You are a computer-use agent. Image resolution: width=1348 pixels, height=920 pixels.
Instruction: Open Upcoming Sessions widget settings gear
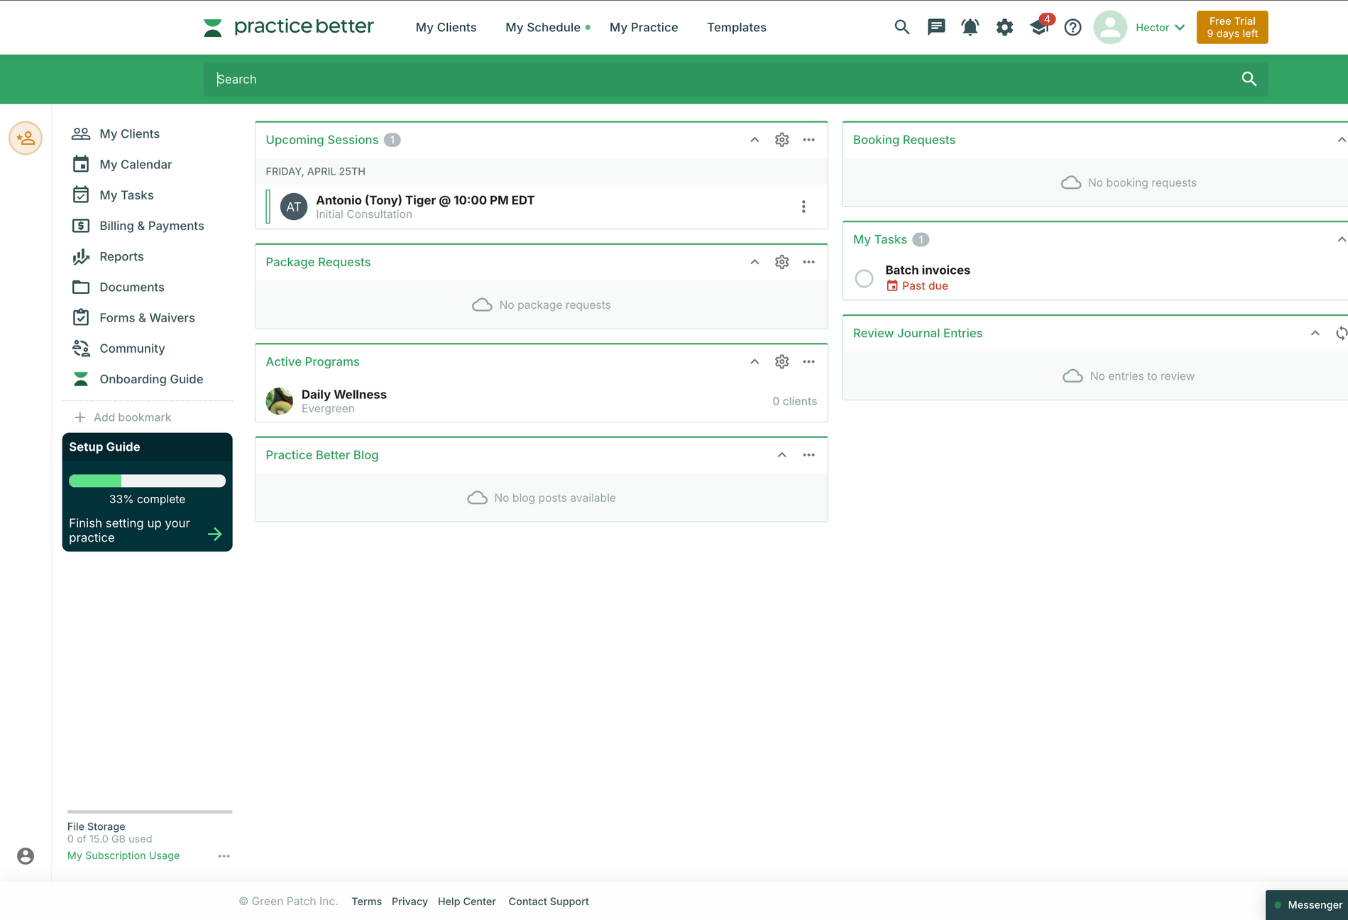point(782,140)
